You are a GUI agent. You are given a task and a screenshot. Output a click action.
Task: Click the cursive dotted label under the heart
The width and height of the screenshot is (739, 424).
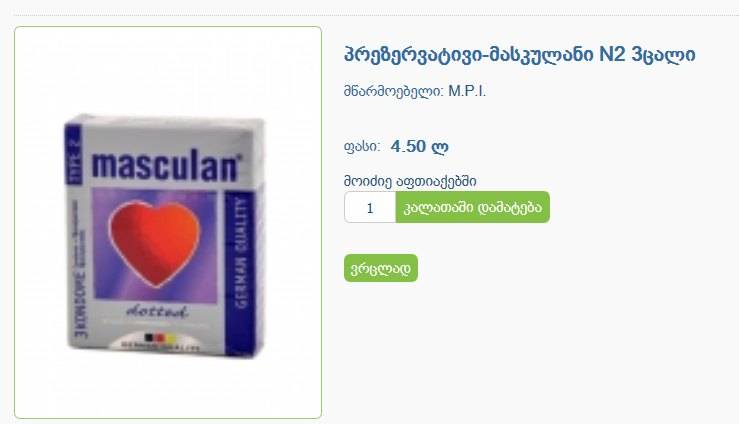(x=157, y=312)
